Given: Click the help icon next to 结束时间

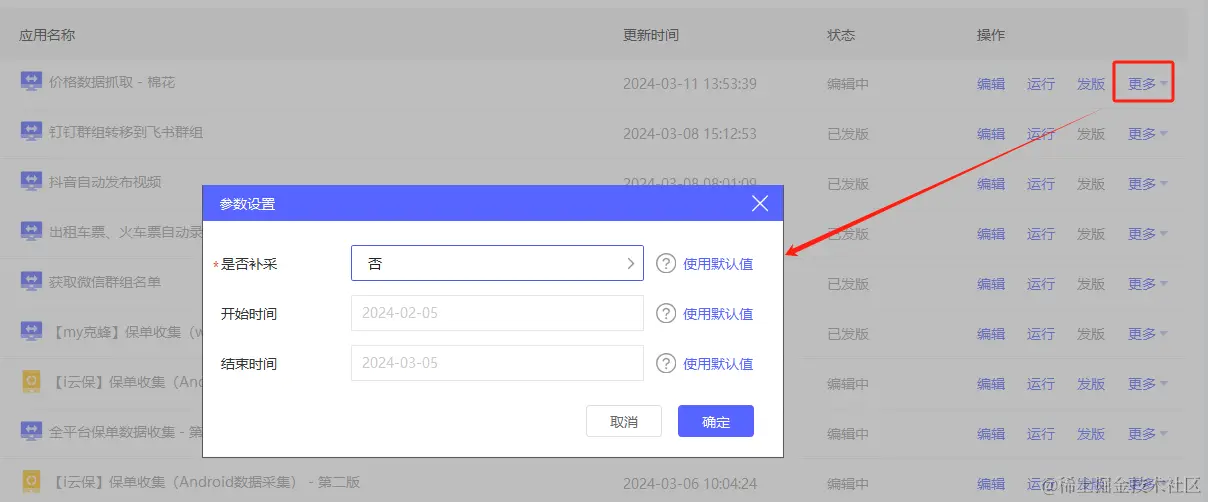Looking at the screenshot, I should (x=666, y=363).
